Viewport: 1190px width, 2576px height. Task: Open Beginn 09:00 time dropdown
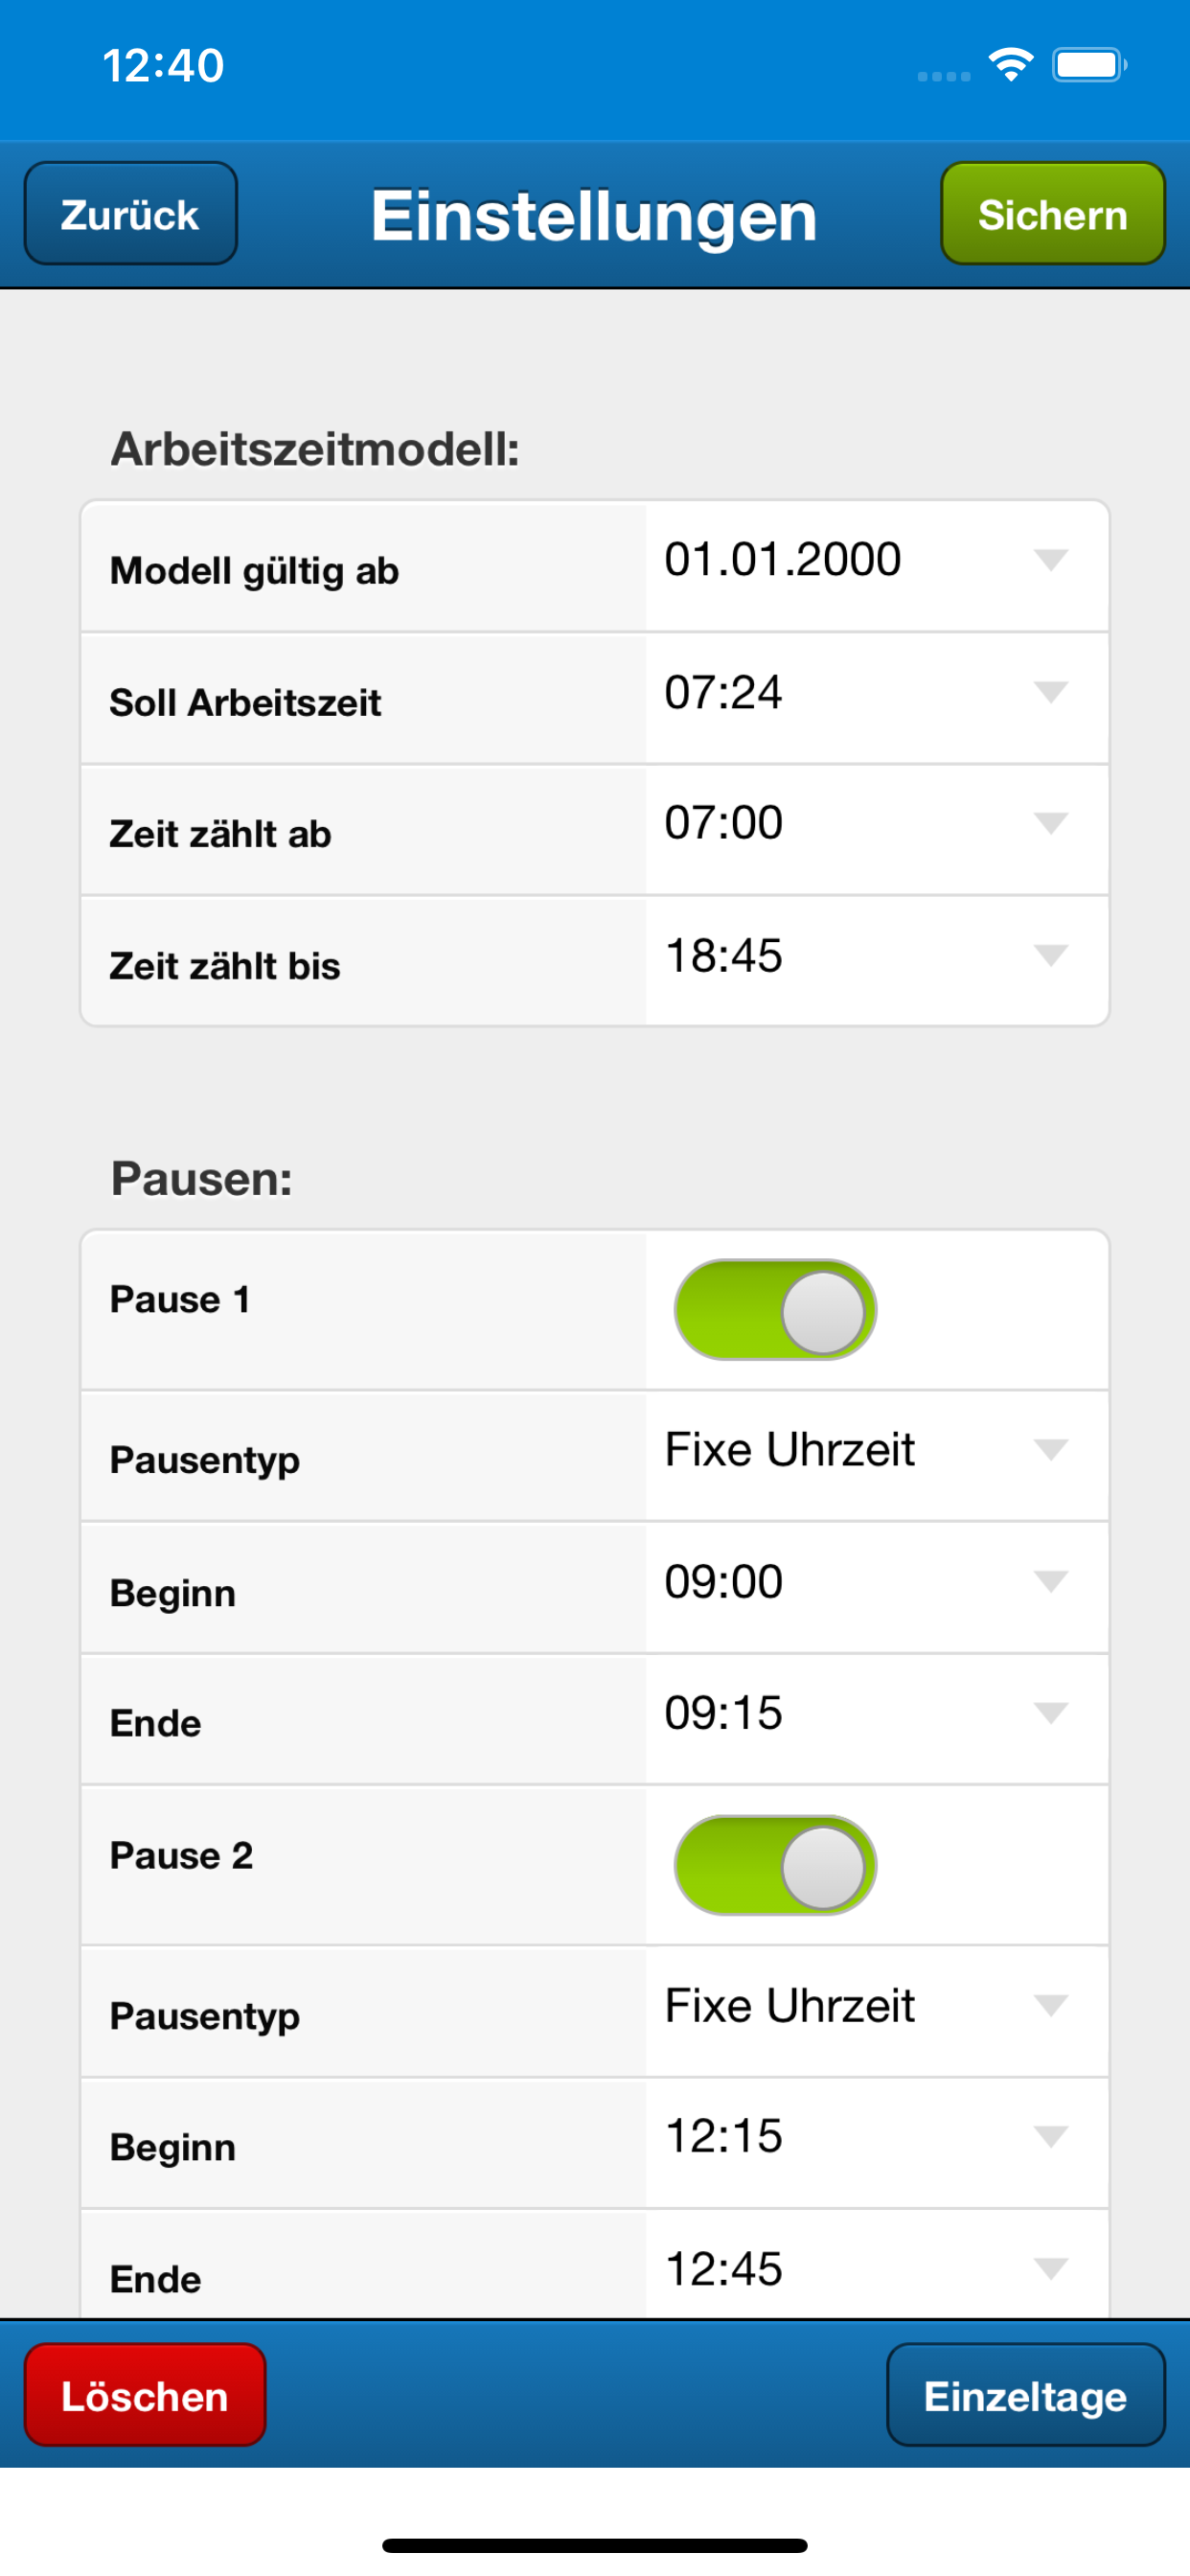point(877,1587)
